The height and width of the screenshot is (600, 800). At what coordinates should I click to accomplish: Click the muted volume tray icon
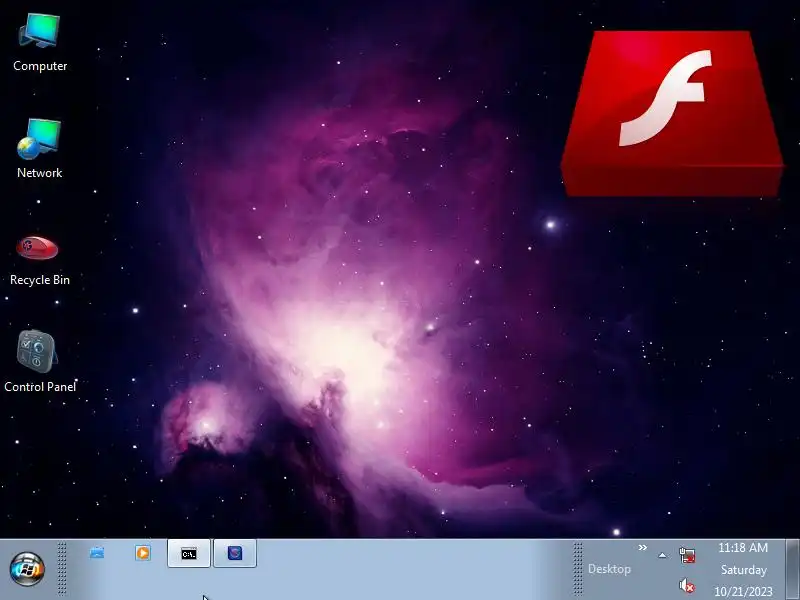(x=687, y=585)
